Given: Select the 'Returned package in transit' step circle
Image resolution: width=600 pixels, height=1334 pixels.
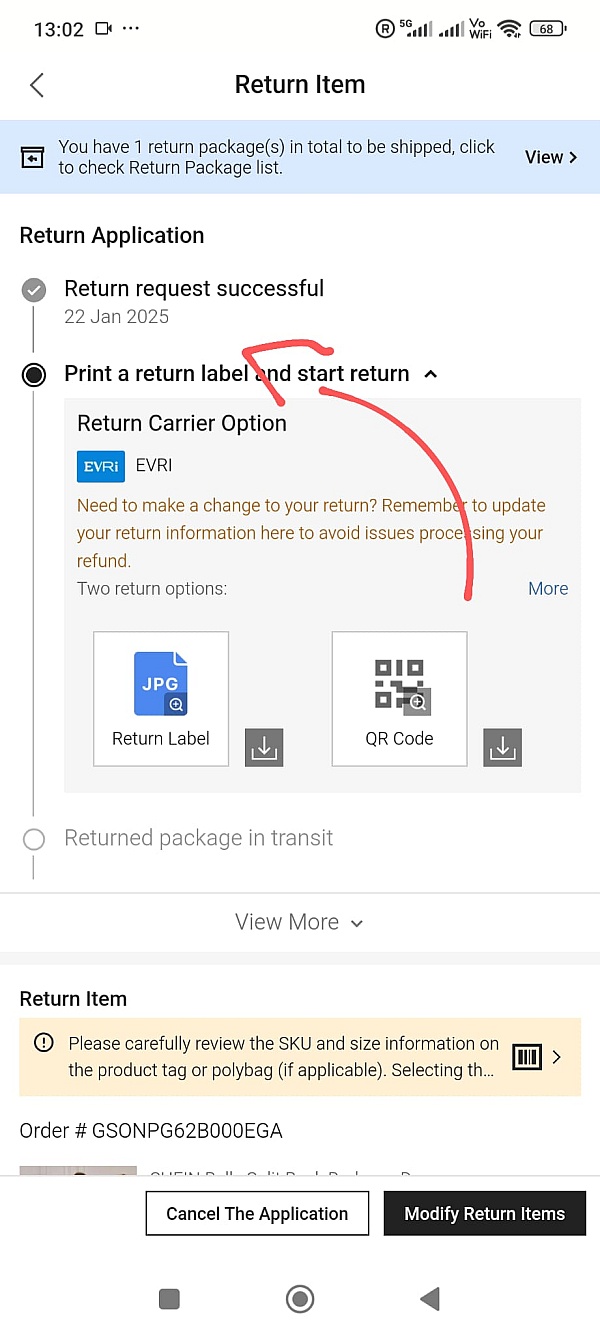Looking at the screenshot, I should pos(34,839).
